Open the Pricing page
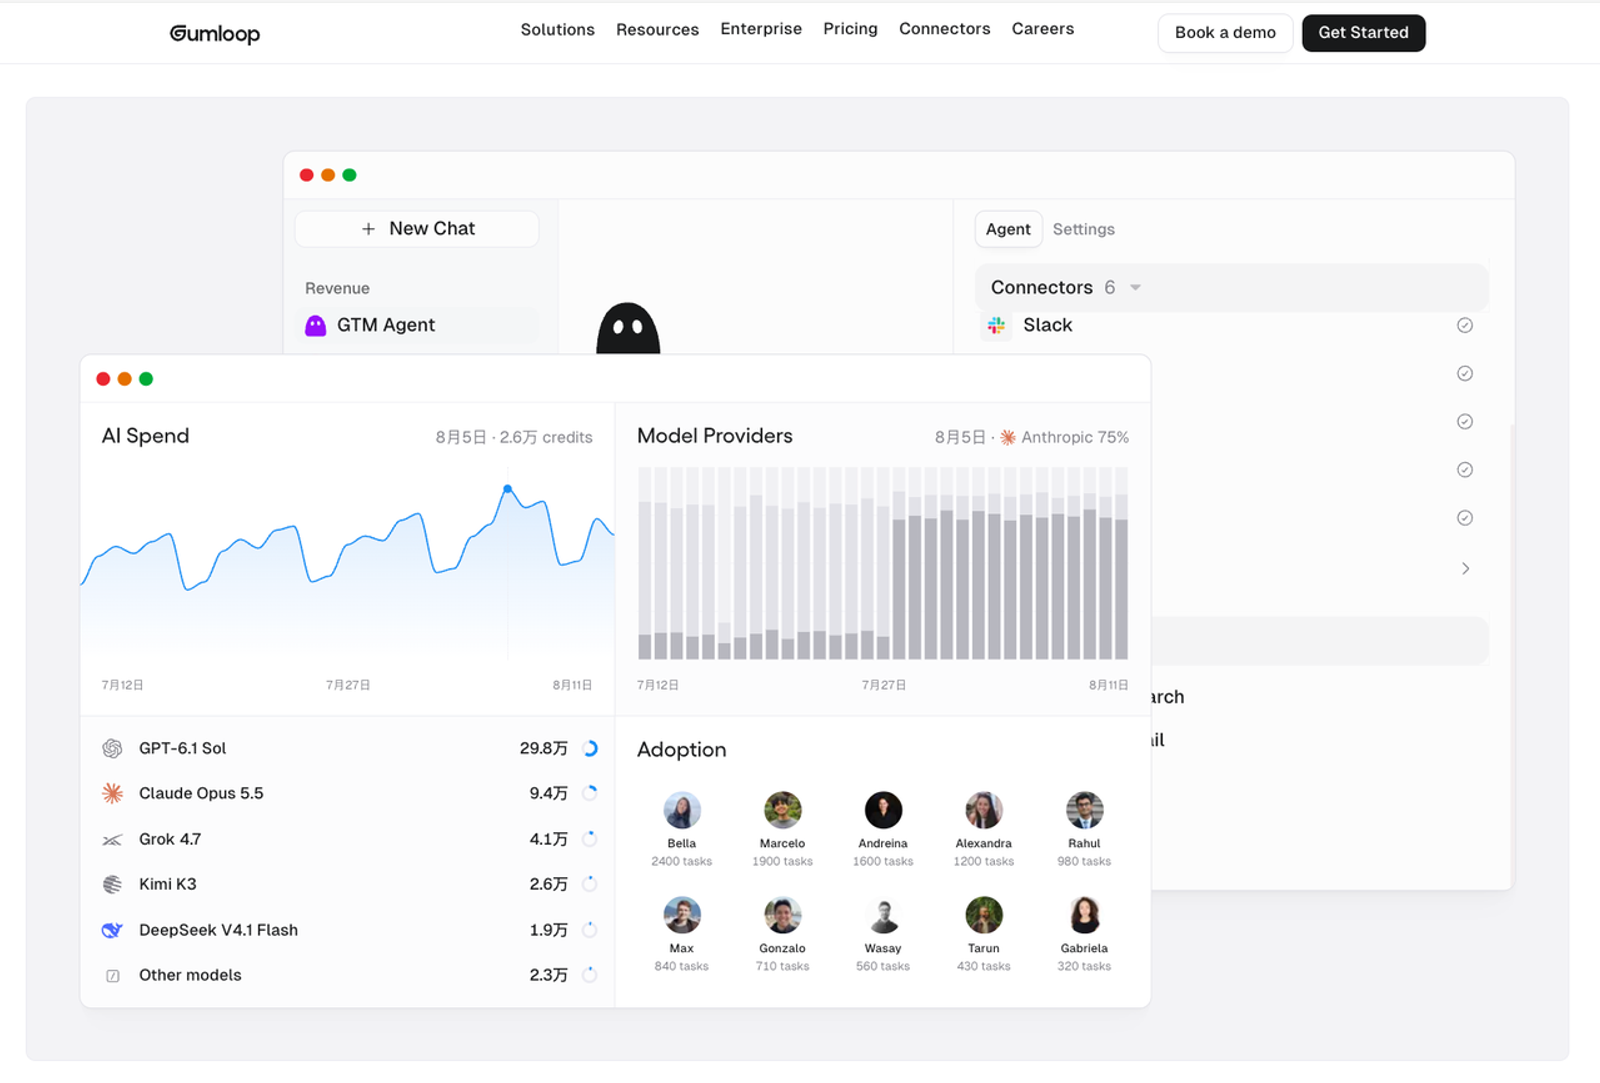 coord(850,29)
